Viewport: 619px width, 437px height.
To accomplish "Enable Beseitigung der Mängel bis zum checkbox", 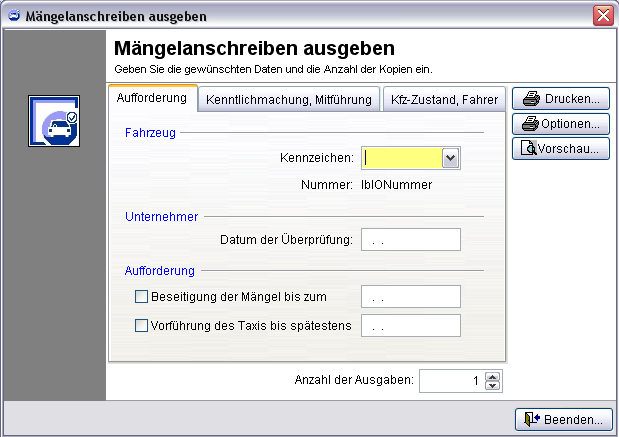I will pyautogui.click(x=141, y=296).
